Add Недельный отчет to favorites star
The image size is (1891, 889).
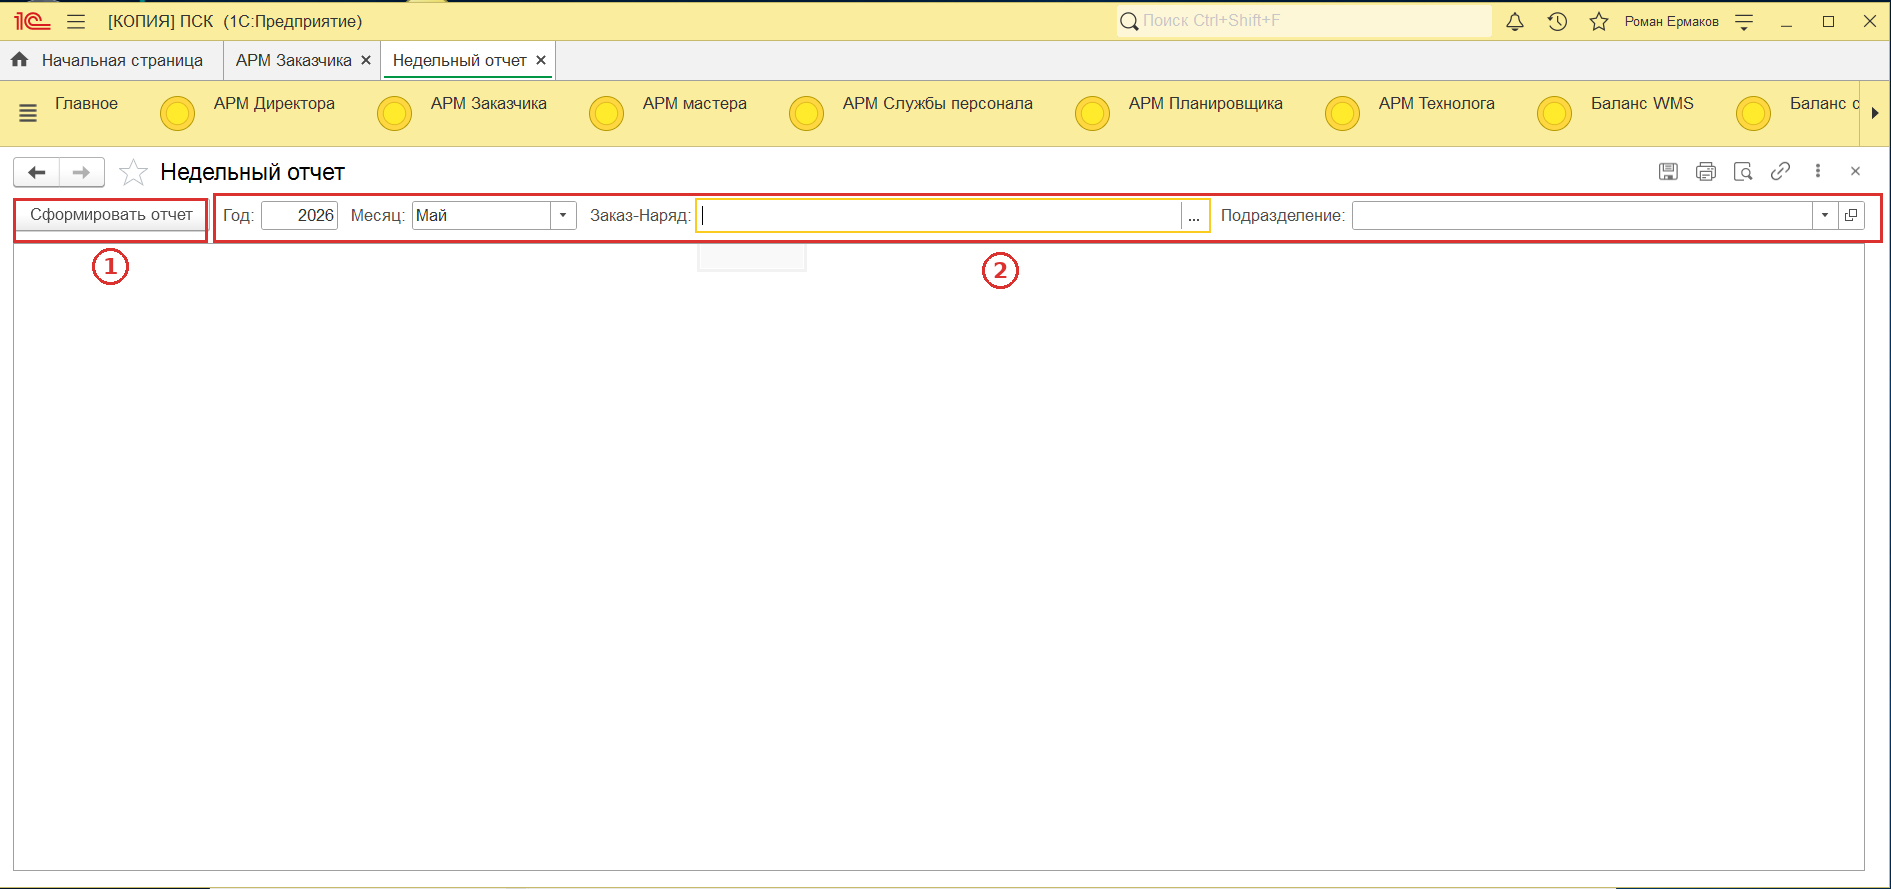[x=133, y=172]
